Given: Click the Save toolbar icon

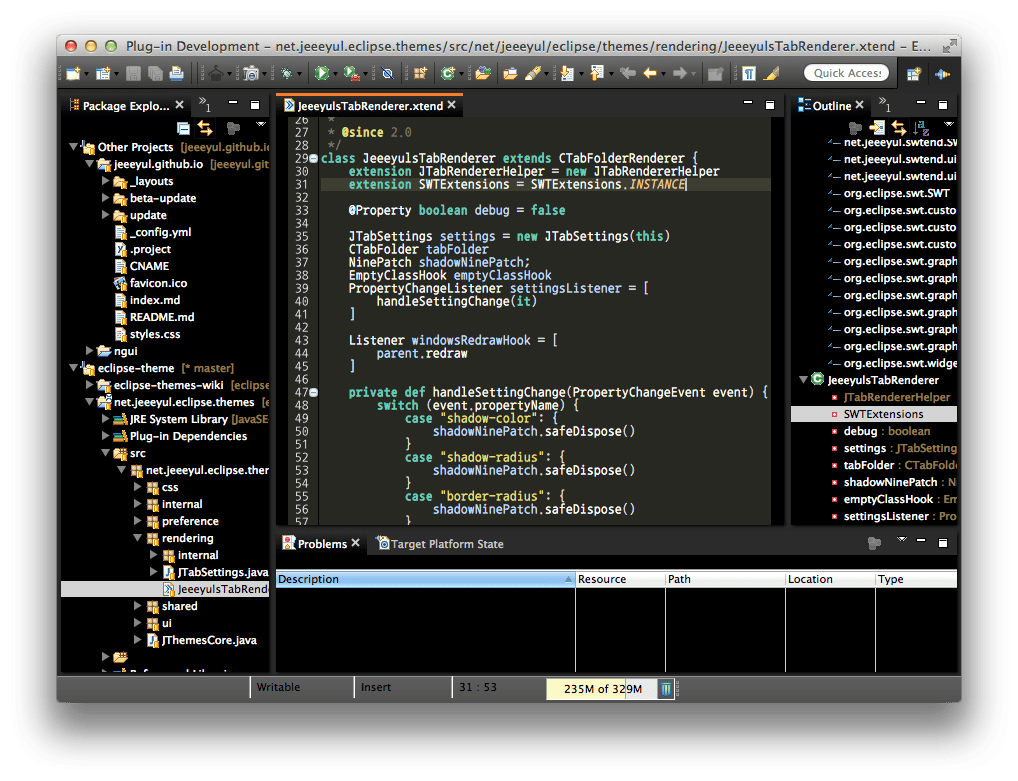Looking at the screenshot, I should point(132,73).
